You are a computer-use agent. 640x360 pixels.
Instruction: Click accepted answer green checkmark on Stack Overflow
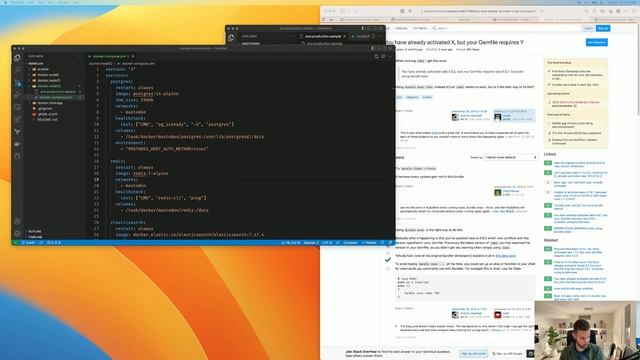tap(388, 259)
